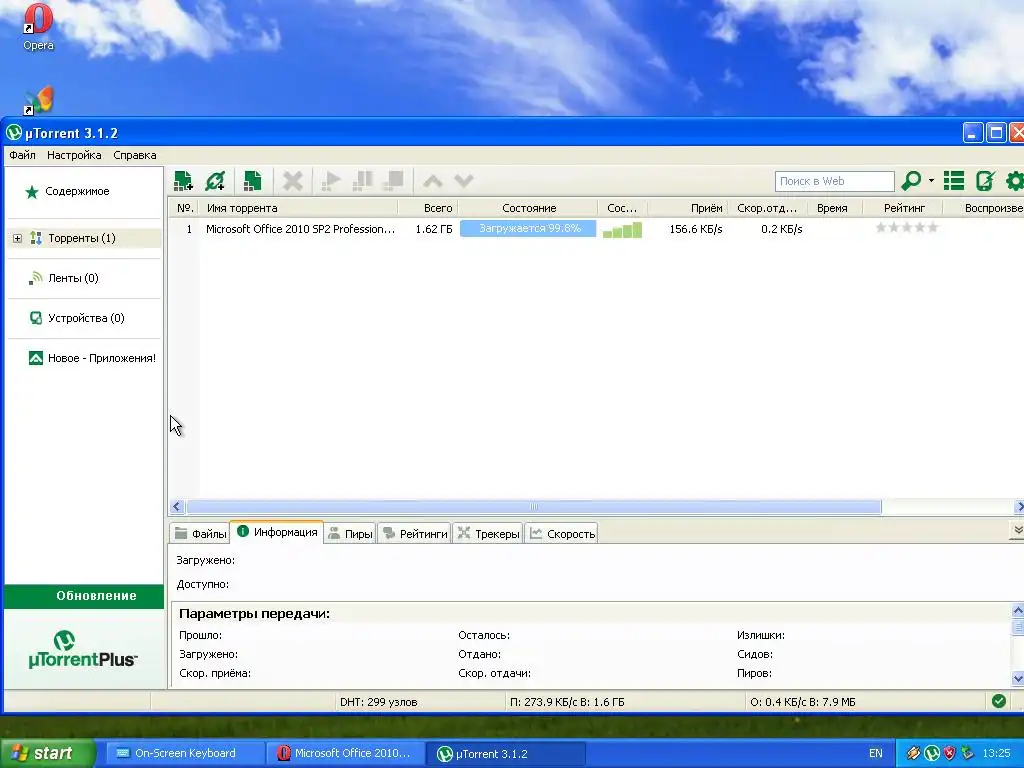
Task: Select Устройства (0) in sidebar
Action: [x=86, y=318]
